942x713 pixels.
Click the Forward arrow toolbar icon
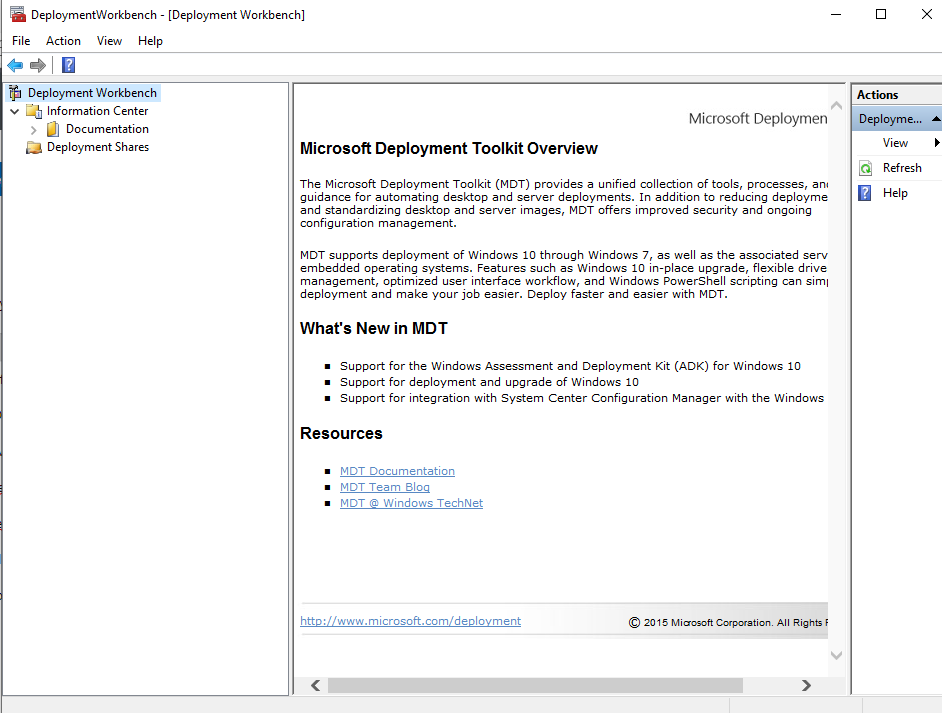coord(38,65)
